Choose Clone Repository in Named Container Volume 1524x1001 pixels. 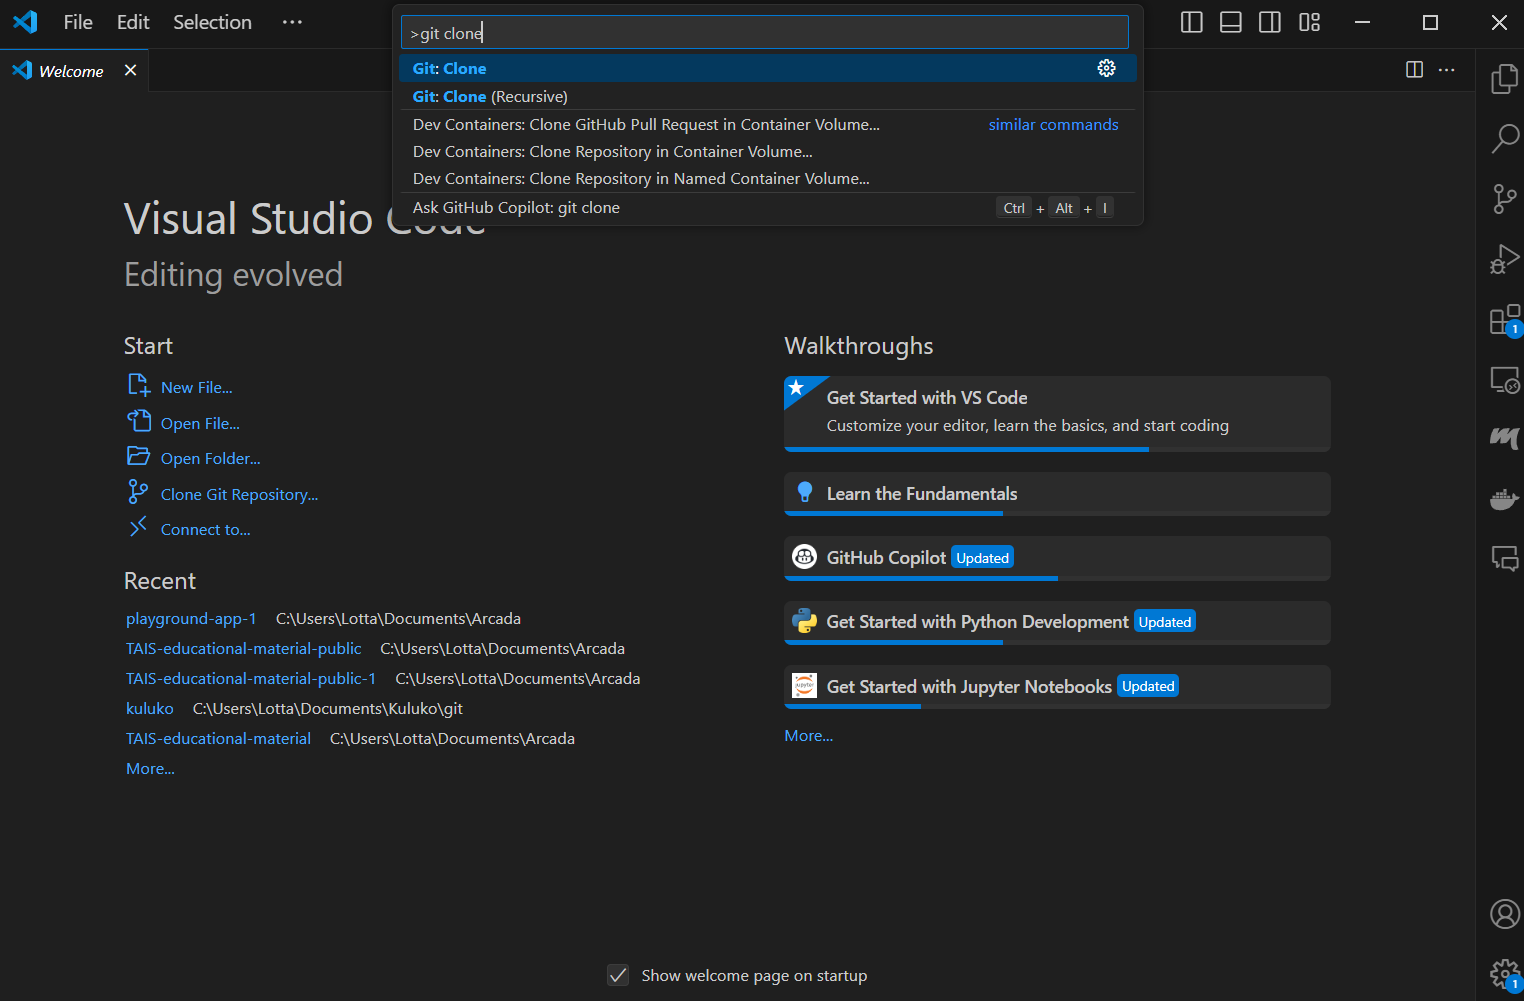[x=767, y=178]
